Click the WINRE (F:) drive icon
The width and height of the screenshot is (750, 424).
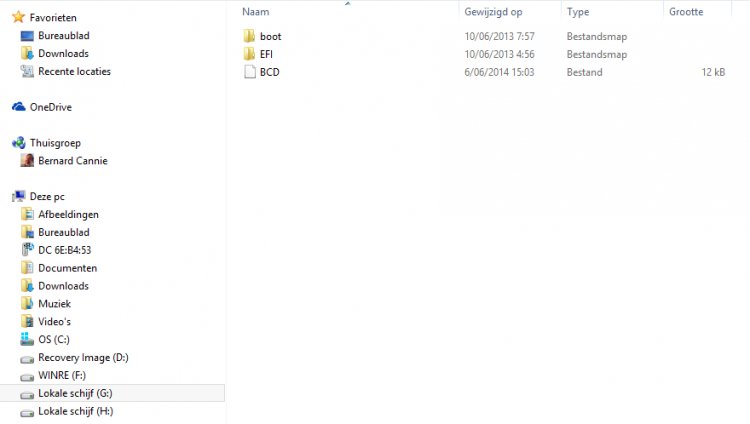tap(27, 377)
